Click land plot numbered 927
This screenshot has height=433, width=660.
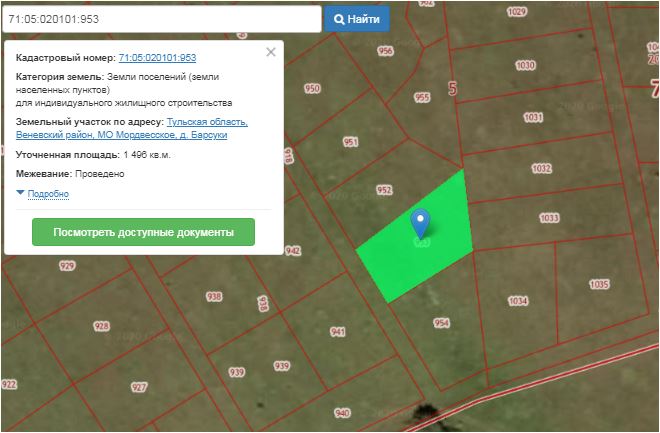tap(139, 386)
